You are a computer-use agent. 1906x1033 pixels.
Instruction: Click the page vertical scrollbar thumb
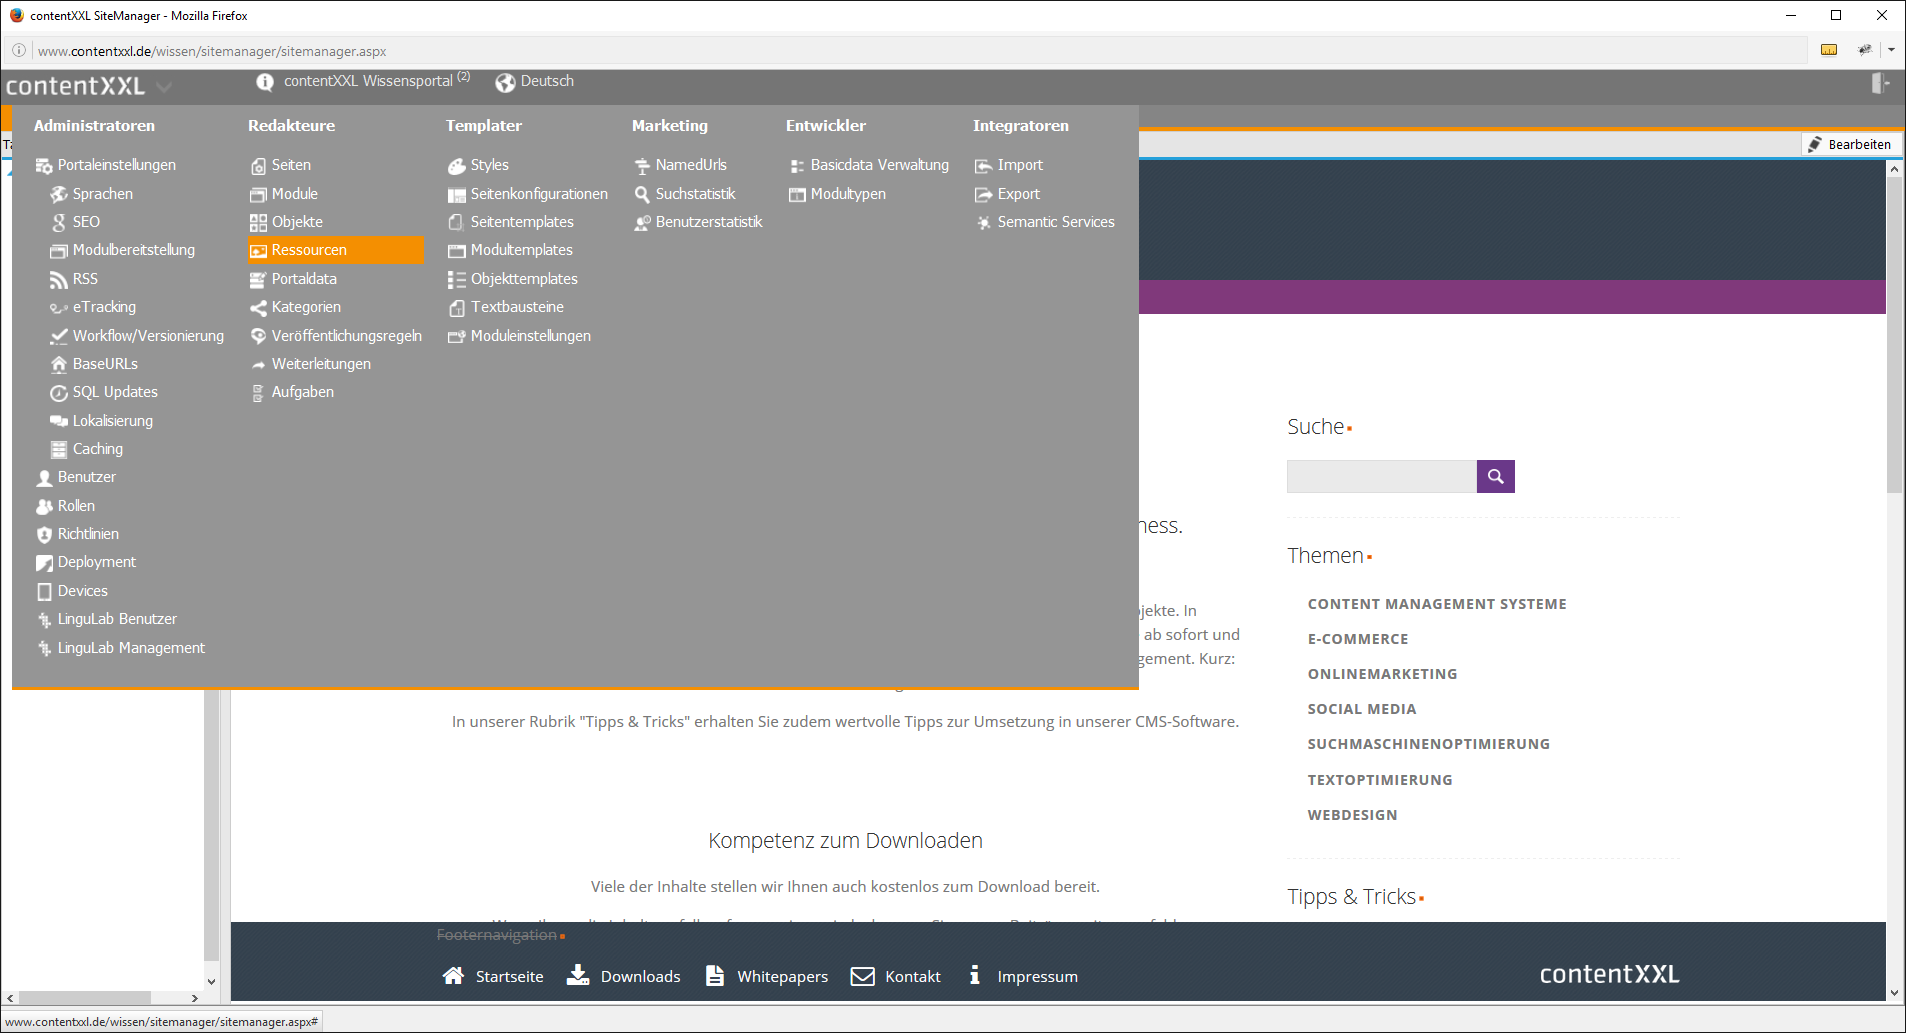coord(1894,335)
